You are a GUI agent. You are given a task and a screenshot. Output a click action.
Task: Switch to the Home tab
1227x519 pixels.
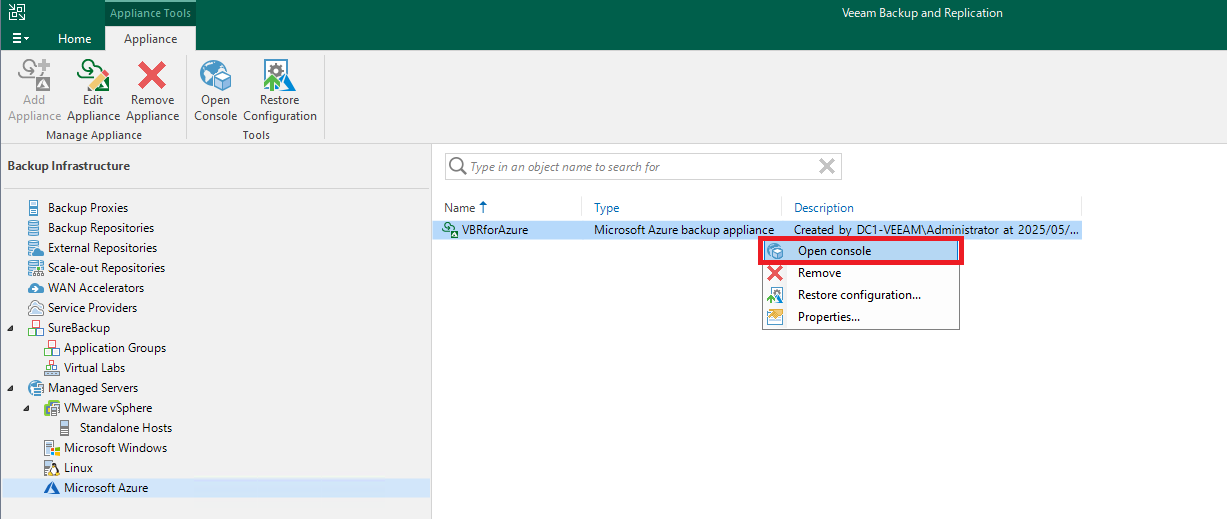coord(74,39)
